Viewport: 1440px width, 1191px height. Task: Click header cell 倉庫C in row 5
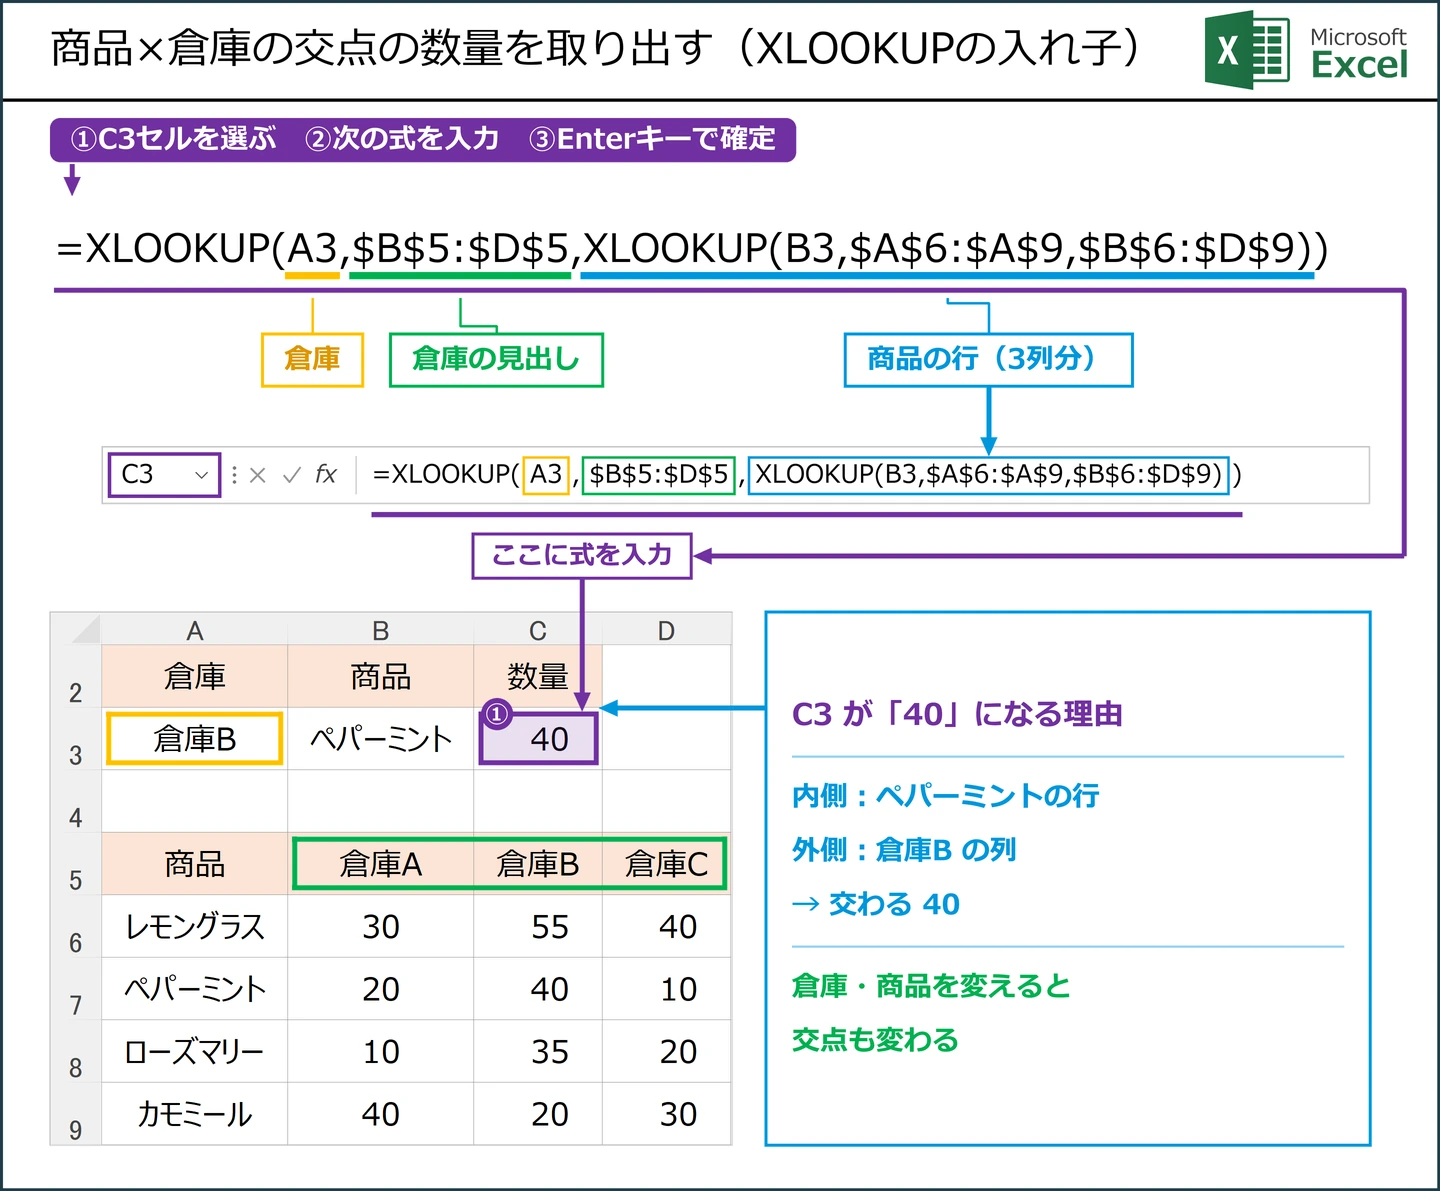[667, 864]
